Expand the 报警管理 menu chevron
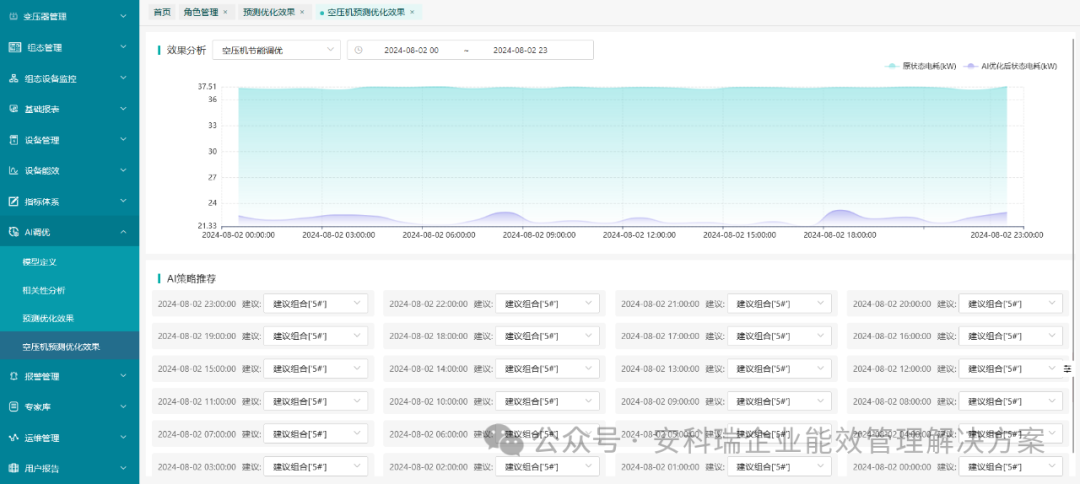Viewport: 1080px width, 484px height. tap(123, 377)
